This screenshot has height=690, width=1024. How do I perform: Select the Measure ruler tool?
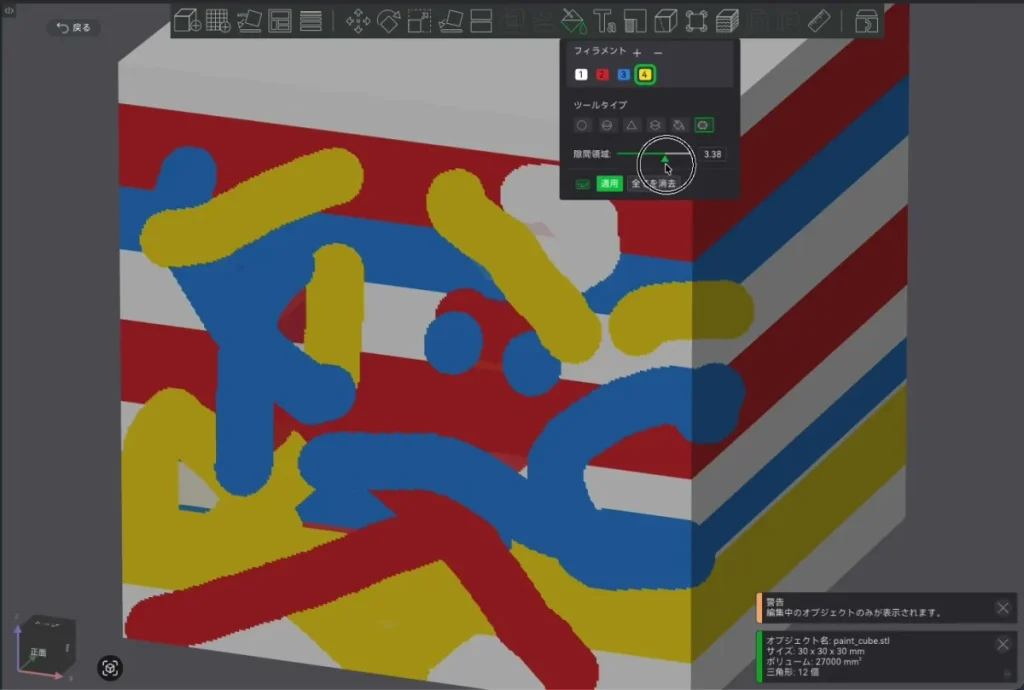[x=819, y=21]
